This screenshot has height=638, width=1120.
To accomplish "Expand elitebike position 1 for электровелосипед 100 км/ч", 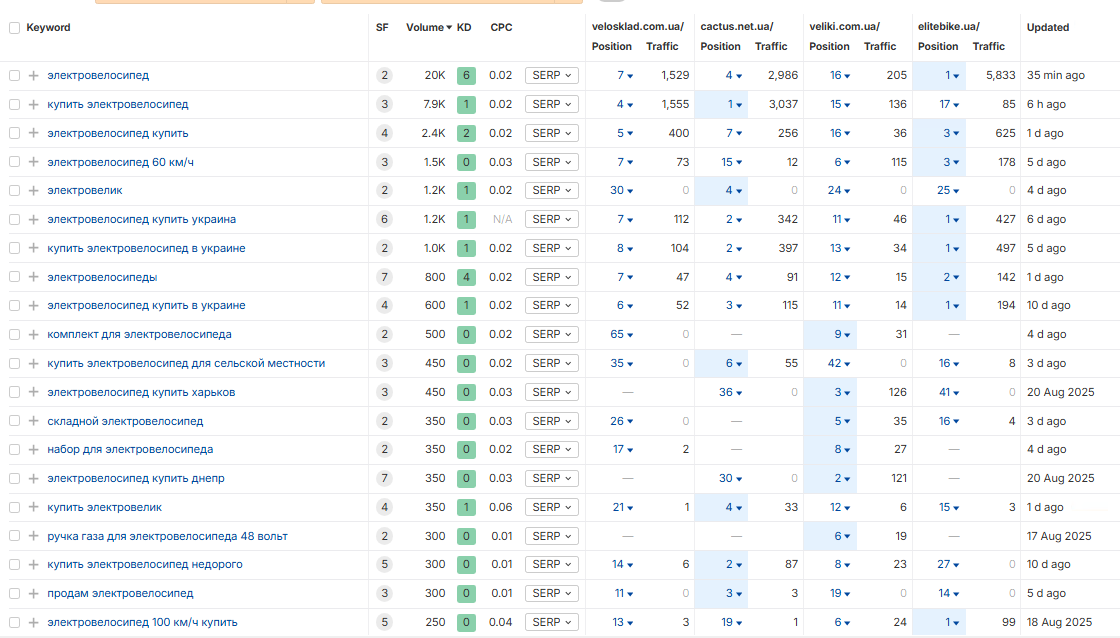I will pyautogui.click(x=952, y=622).
